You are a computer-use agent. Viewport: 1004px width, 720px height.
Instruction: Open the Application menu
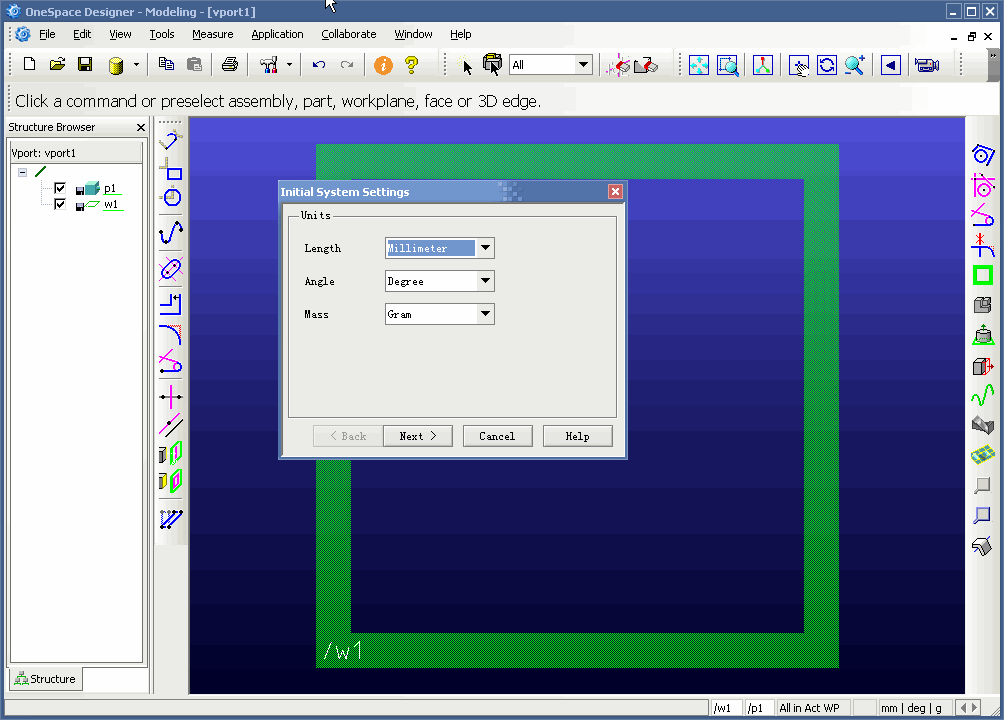click(x=277, y=35)
